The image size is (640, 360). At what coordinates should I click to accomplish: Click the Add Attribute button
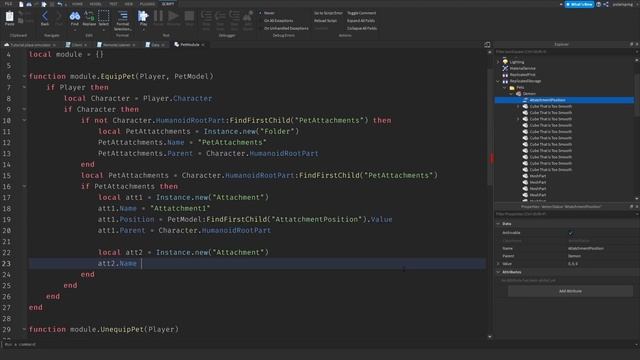pyautogui.click(x=570, y=291)
